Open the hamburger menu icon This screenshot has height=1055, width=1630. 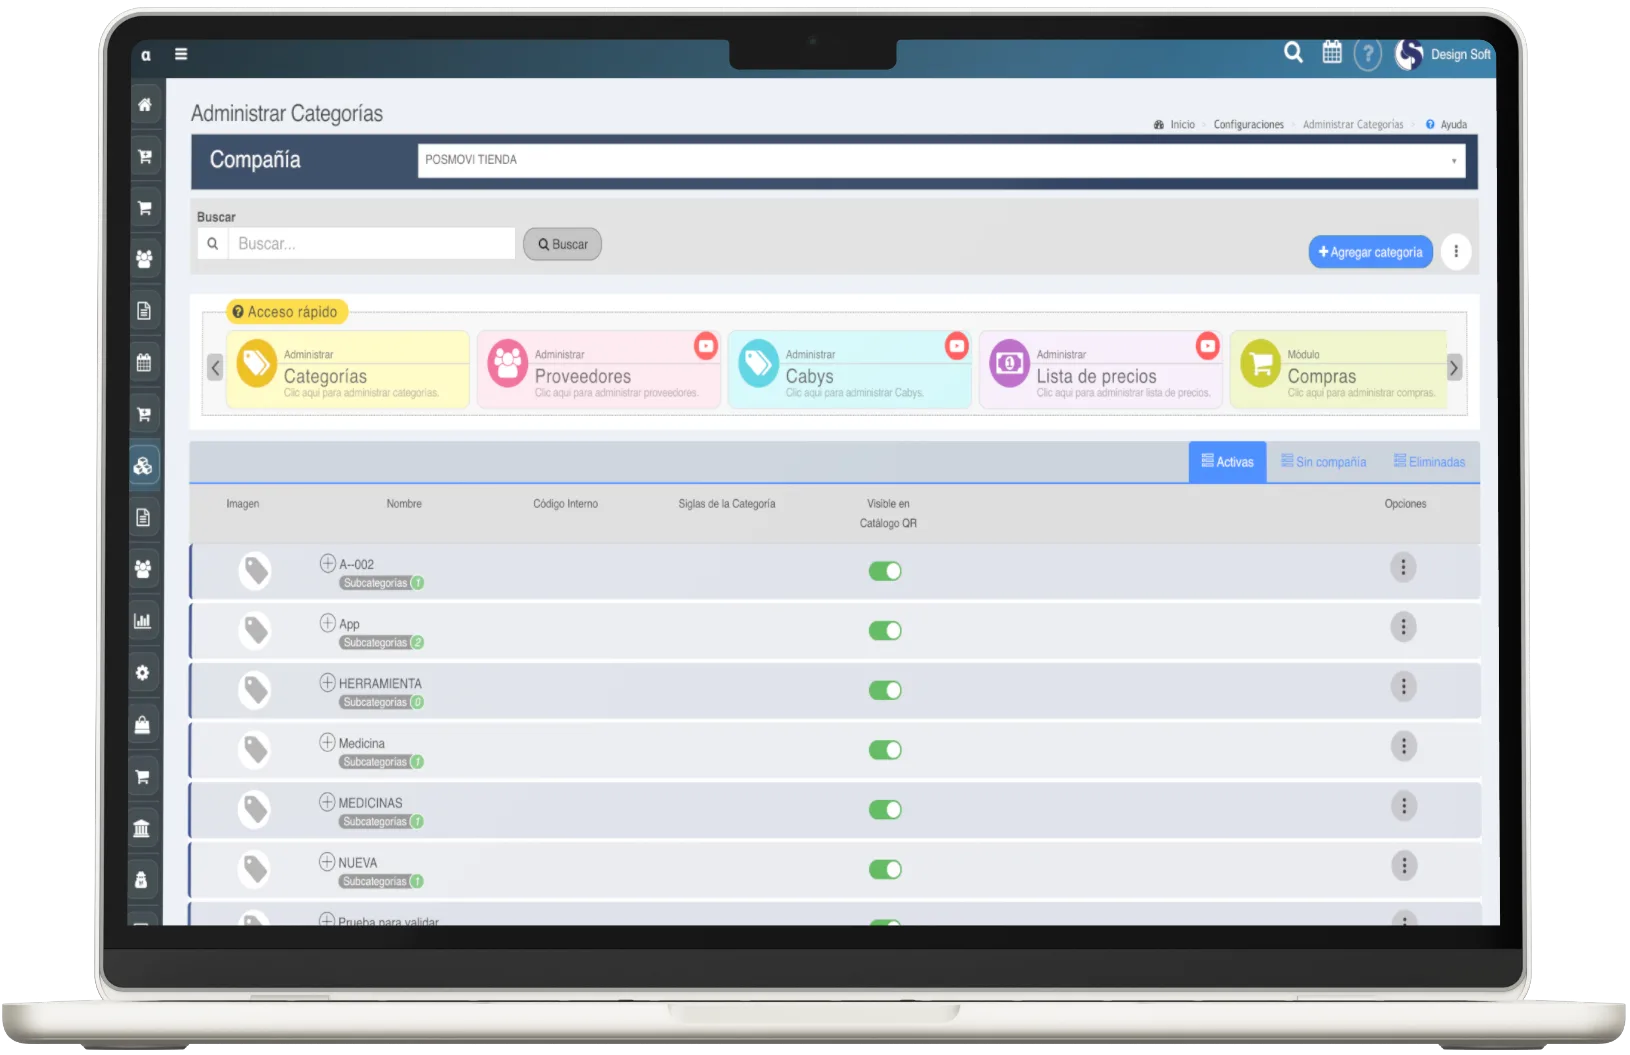pos(181,54)
